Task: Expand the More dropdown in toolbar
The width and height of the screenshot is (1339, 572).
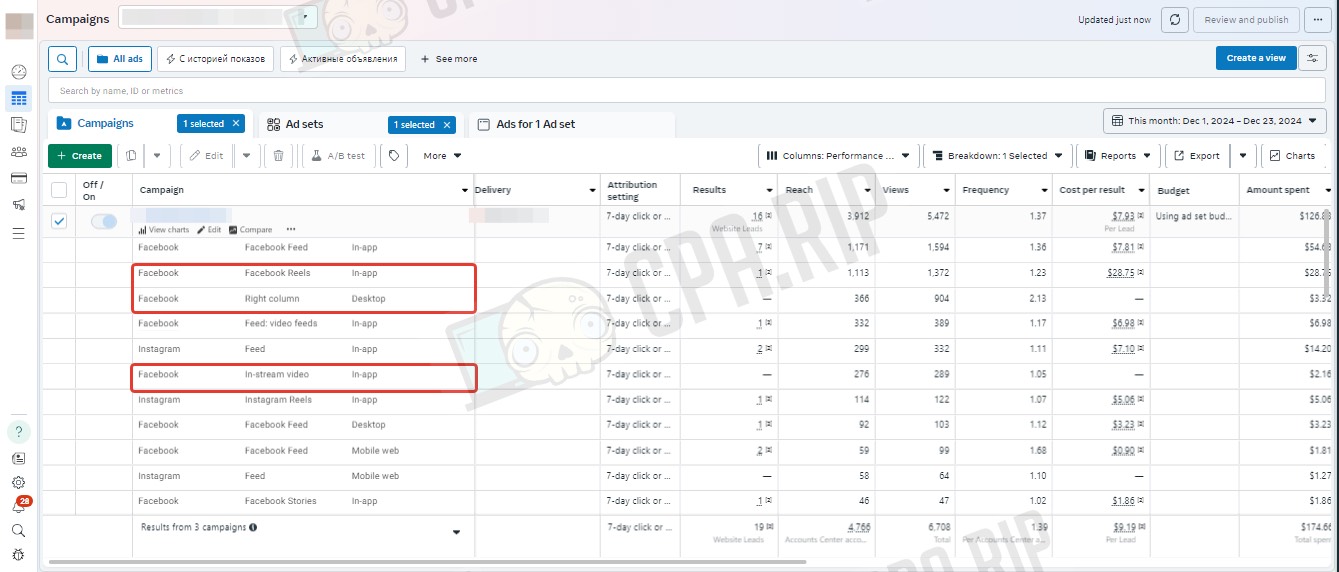Action: (442, 156)
